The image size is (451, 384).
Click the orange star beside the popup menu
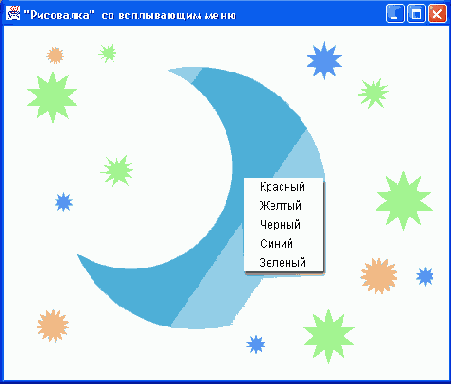pyautogui.click(x=379, y=276)
